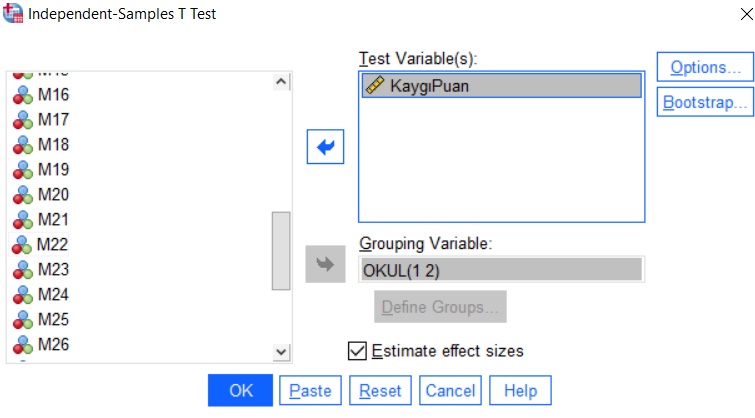
Task: Click the scale ruler icon for KaygıPuan
Action: pos(376,86)
